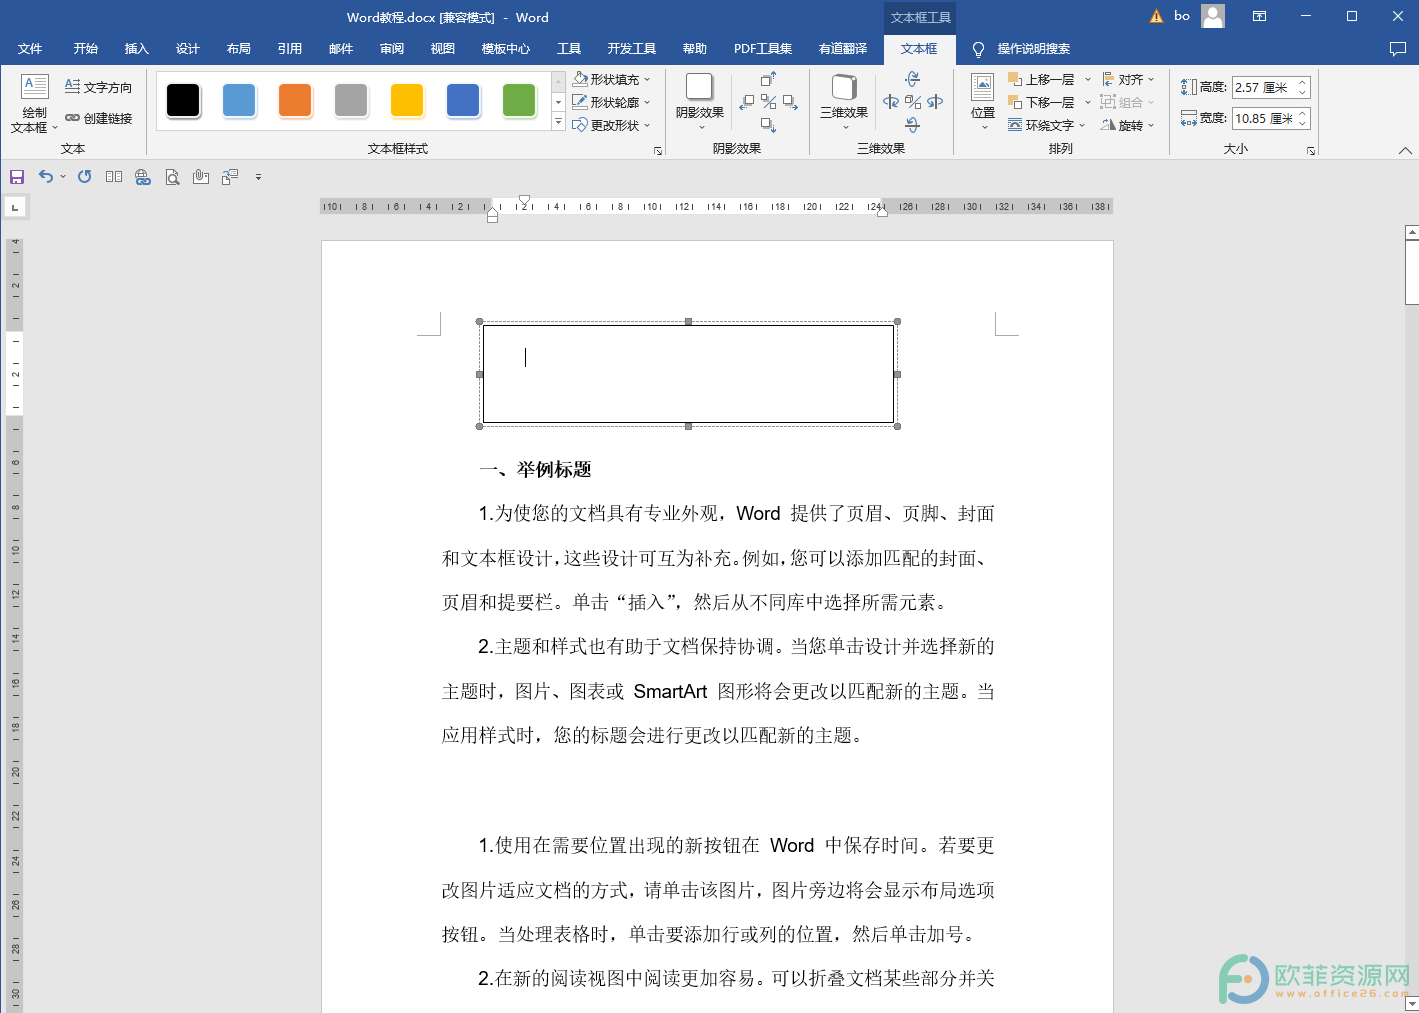Open the File (文件) tab
The image size is (1419, 1013).
click(x=30, y=48)
